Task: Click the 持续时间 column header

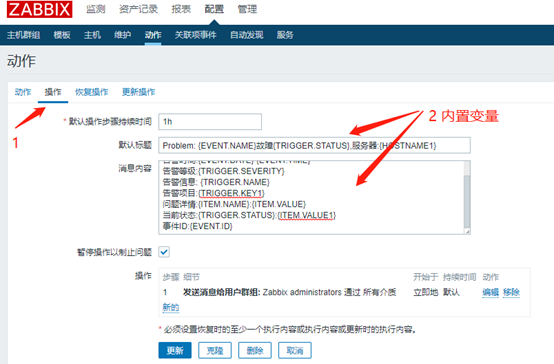Action: (460, 277)
